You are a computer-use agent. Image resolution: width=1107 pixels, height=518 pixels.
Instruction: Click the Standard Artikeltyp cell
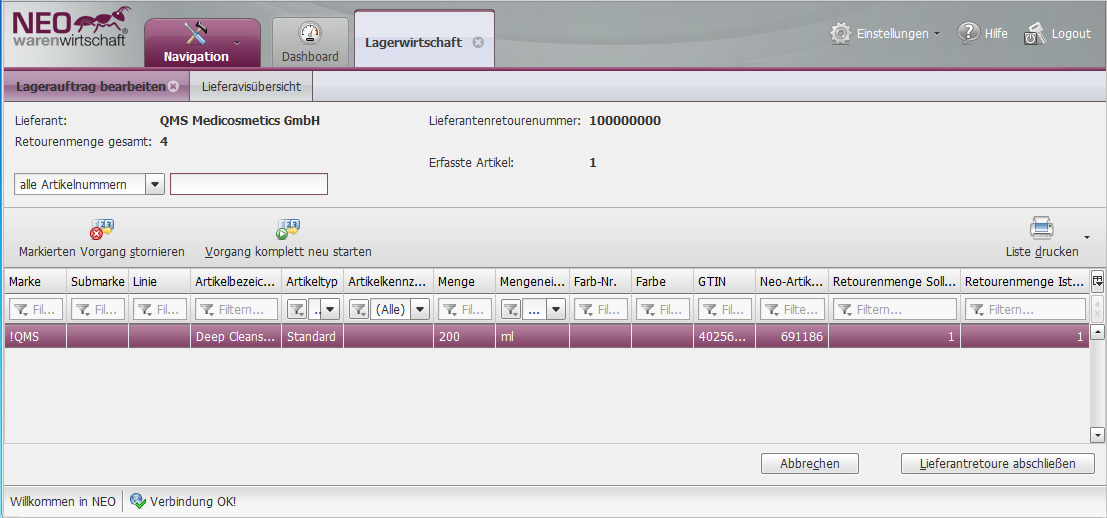(313, 337)
